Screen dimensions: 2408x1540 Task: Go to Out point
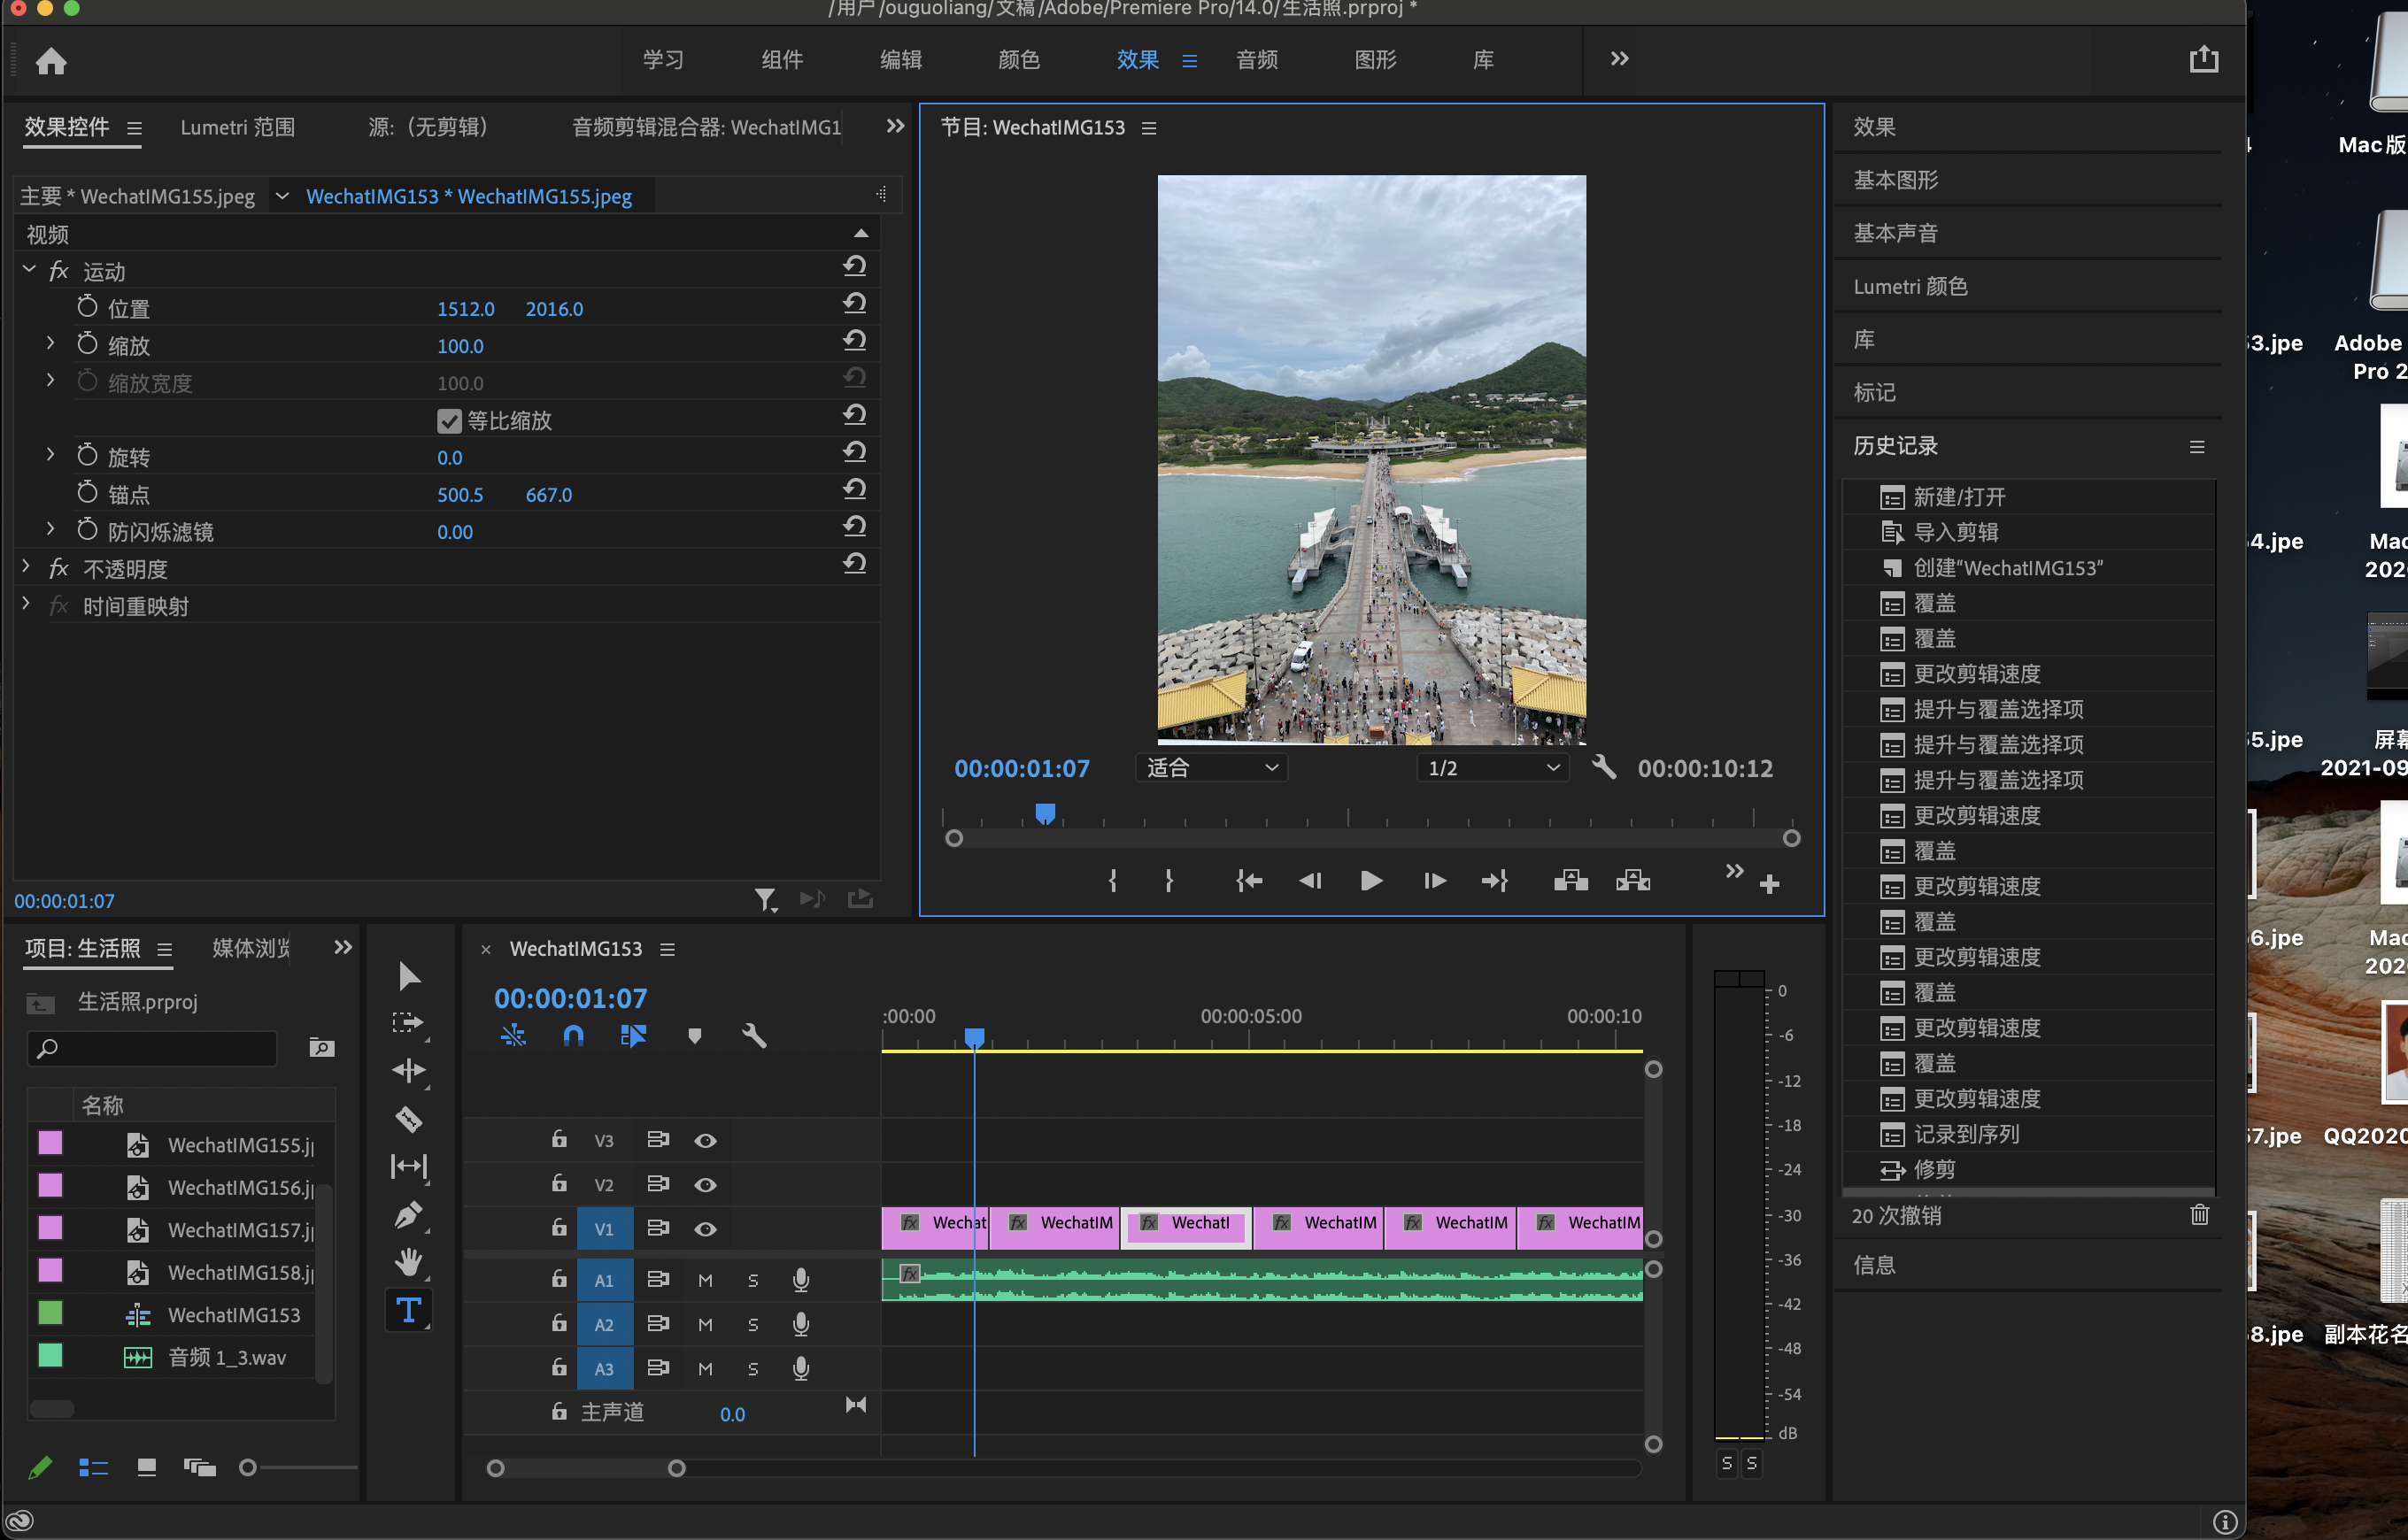tap(1495, 881)
